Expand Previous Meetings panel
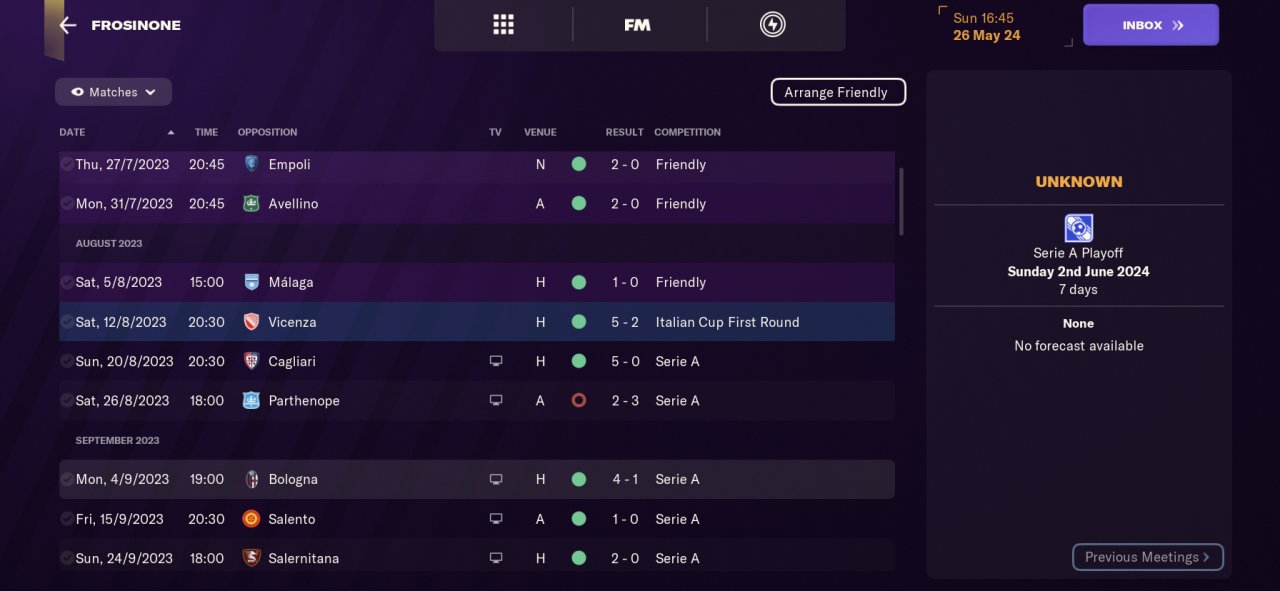Screen dimensions: 1280x591 click(1147, 557)
